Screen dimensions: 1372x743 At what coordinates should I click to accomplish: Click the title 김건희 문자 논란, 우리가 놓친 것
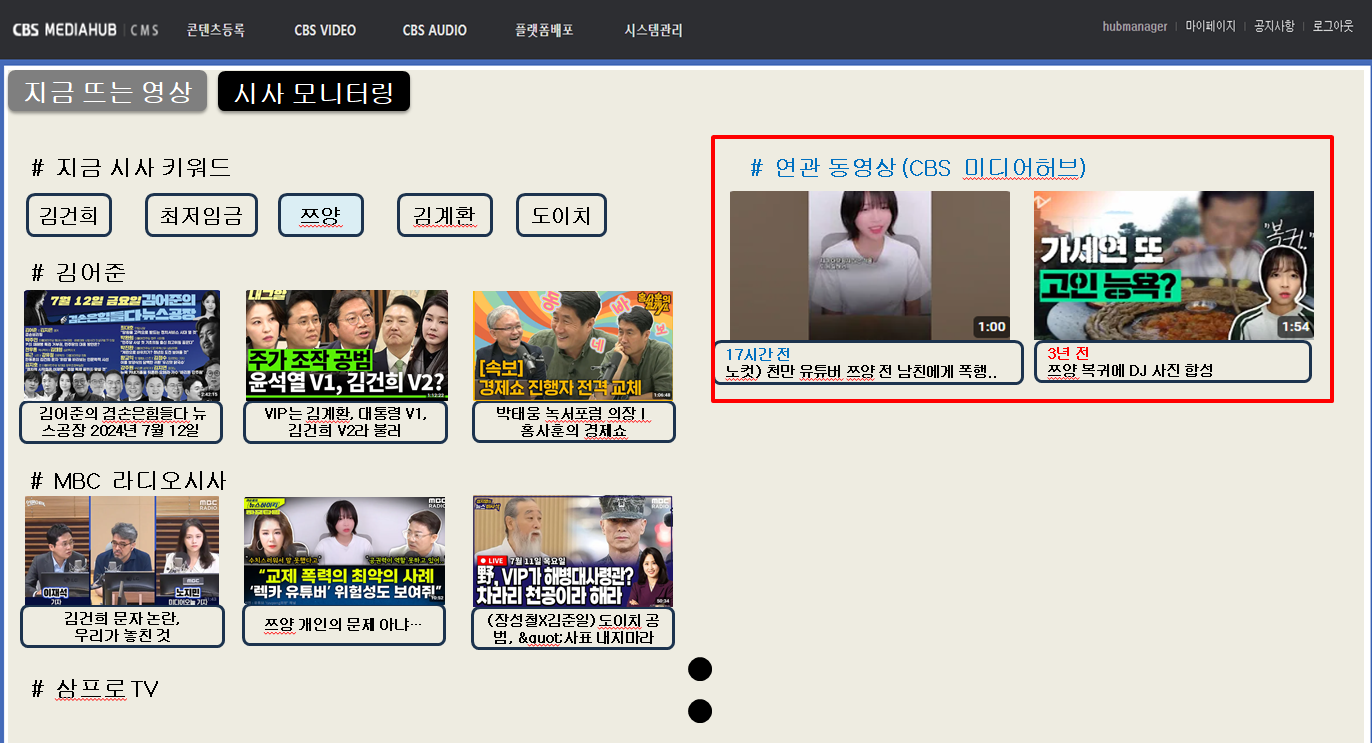(121, 627)
